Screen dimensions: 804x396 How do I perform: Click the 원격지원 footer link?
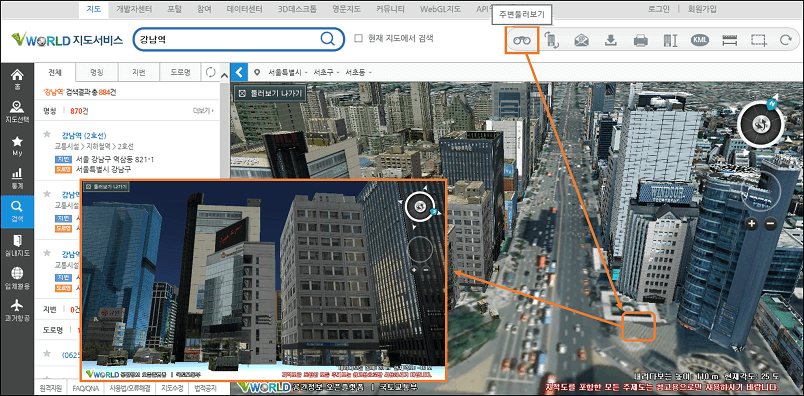(x=51, y=388)
